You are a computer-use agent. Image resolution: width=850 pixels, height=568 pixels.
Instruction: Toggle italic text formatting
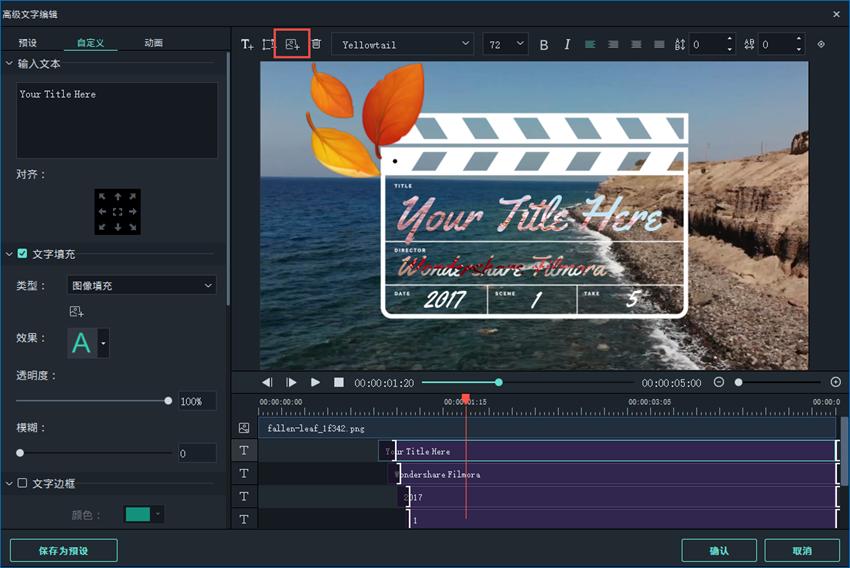(x=567, y=44)
